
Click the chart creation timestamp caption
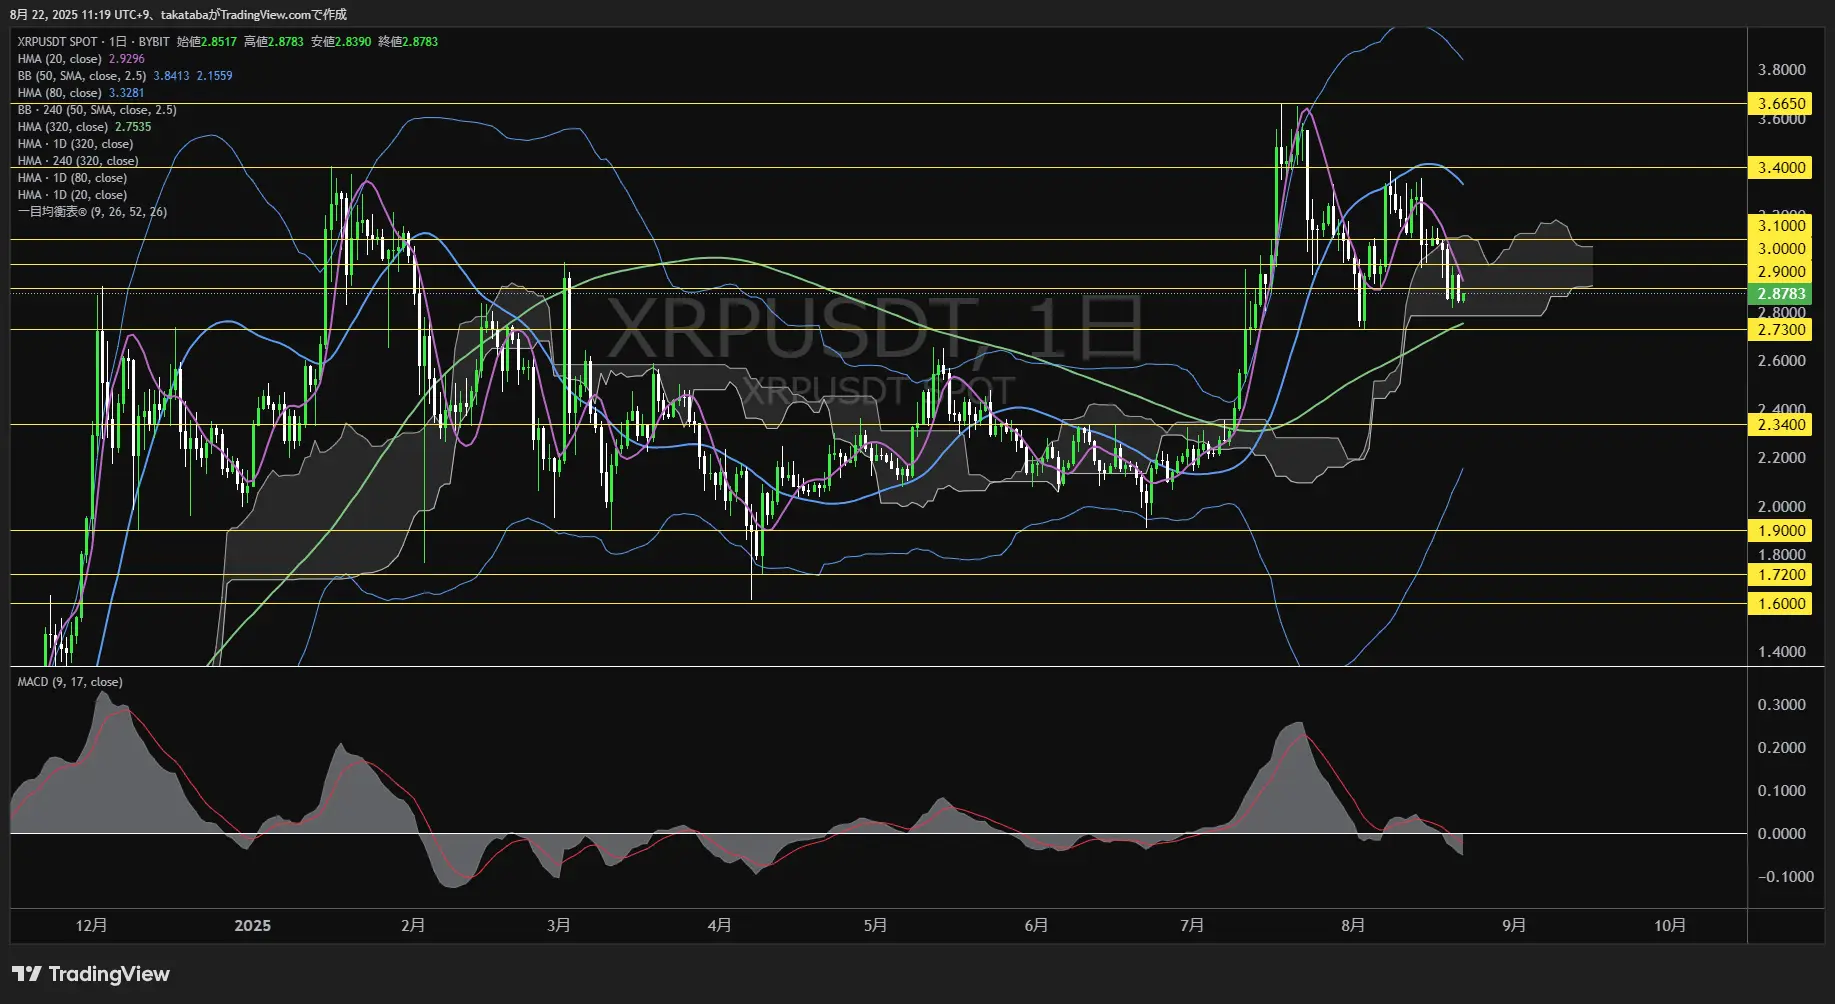point(178,14)
